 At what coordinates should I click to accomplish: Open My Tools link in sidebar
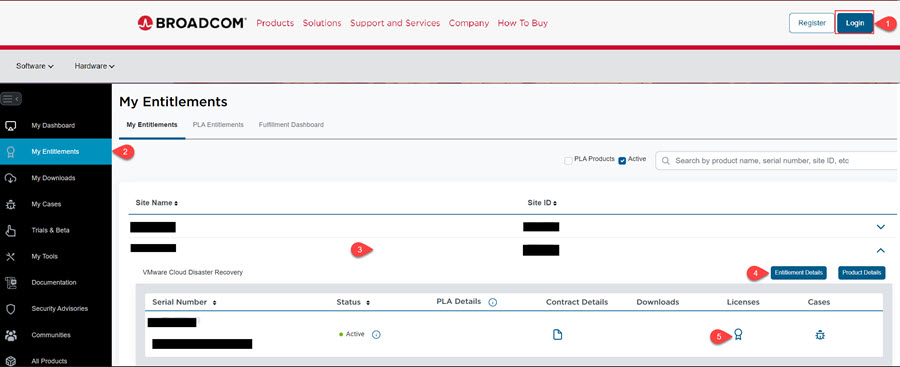(x=44, y=256)
